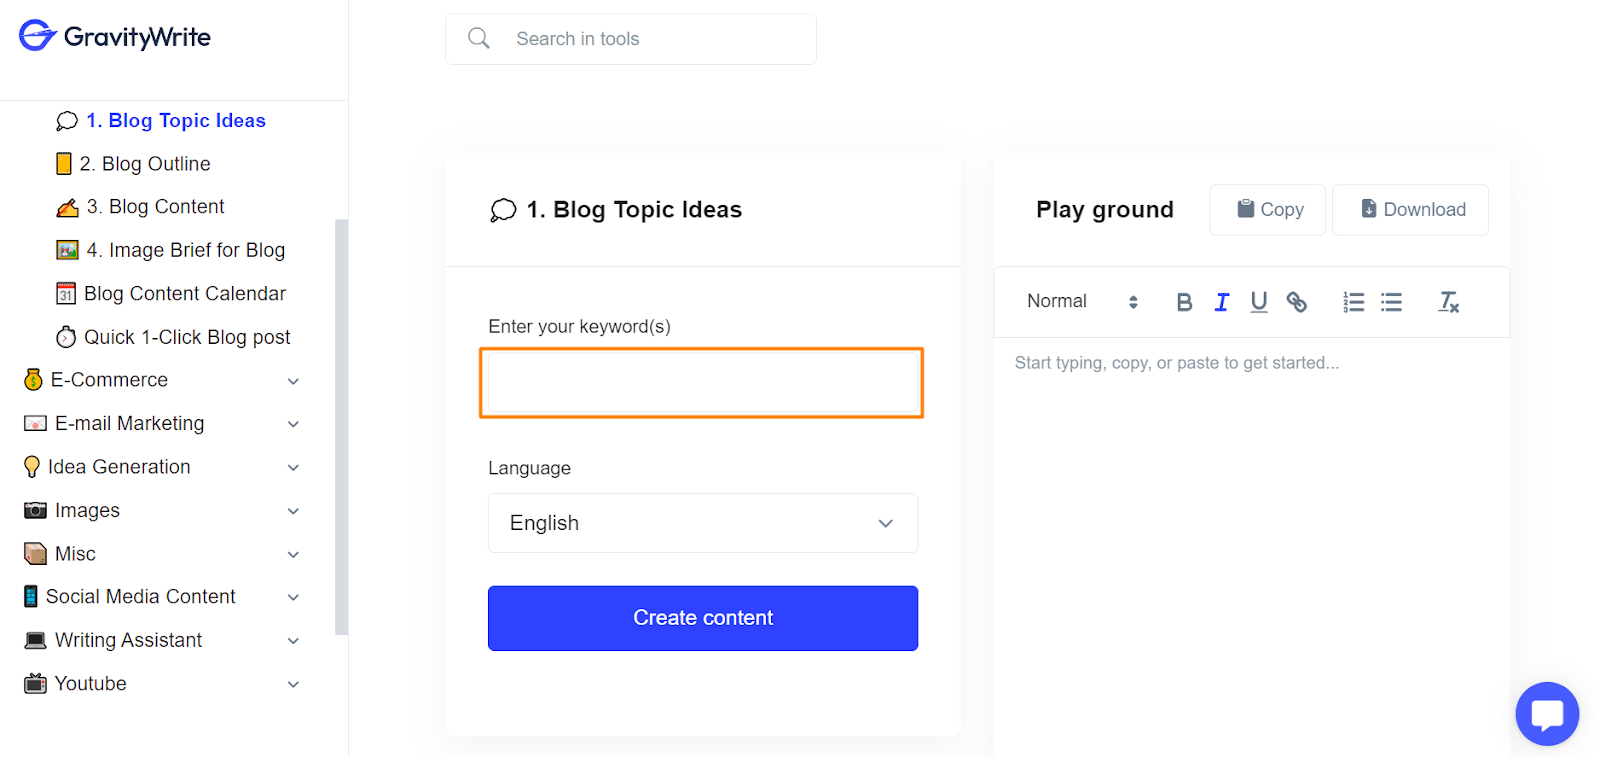Open the Normal heading style dropdown

(x=1082, y=302)
